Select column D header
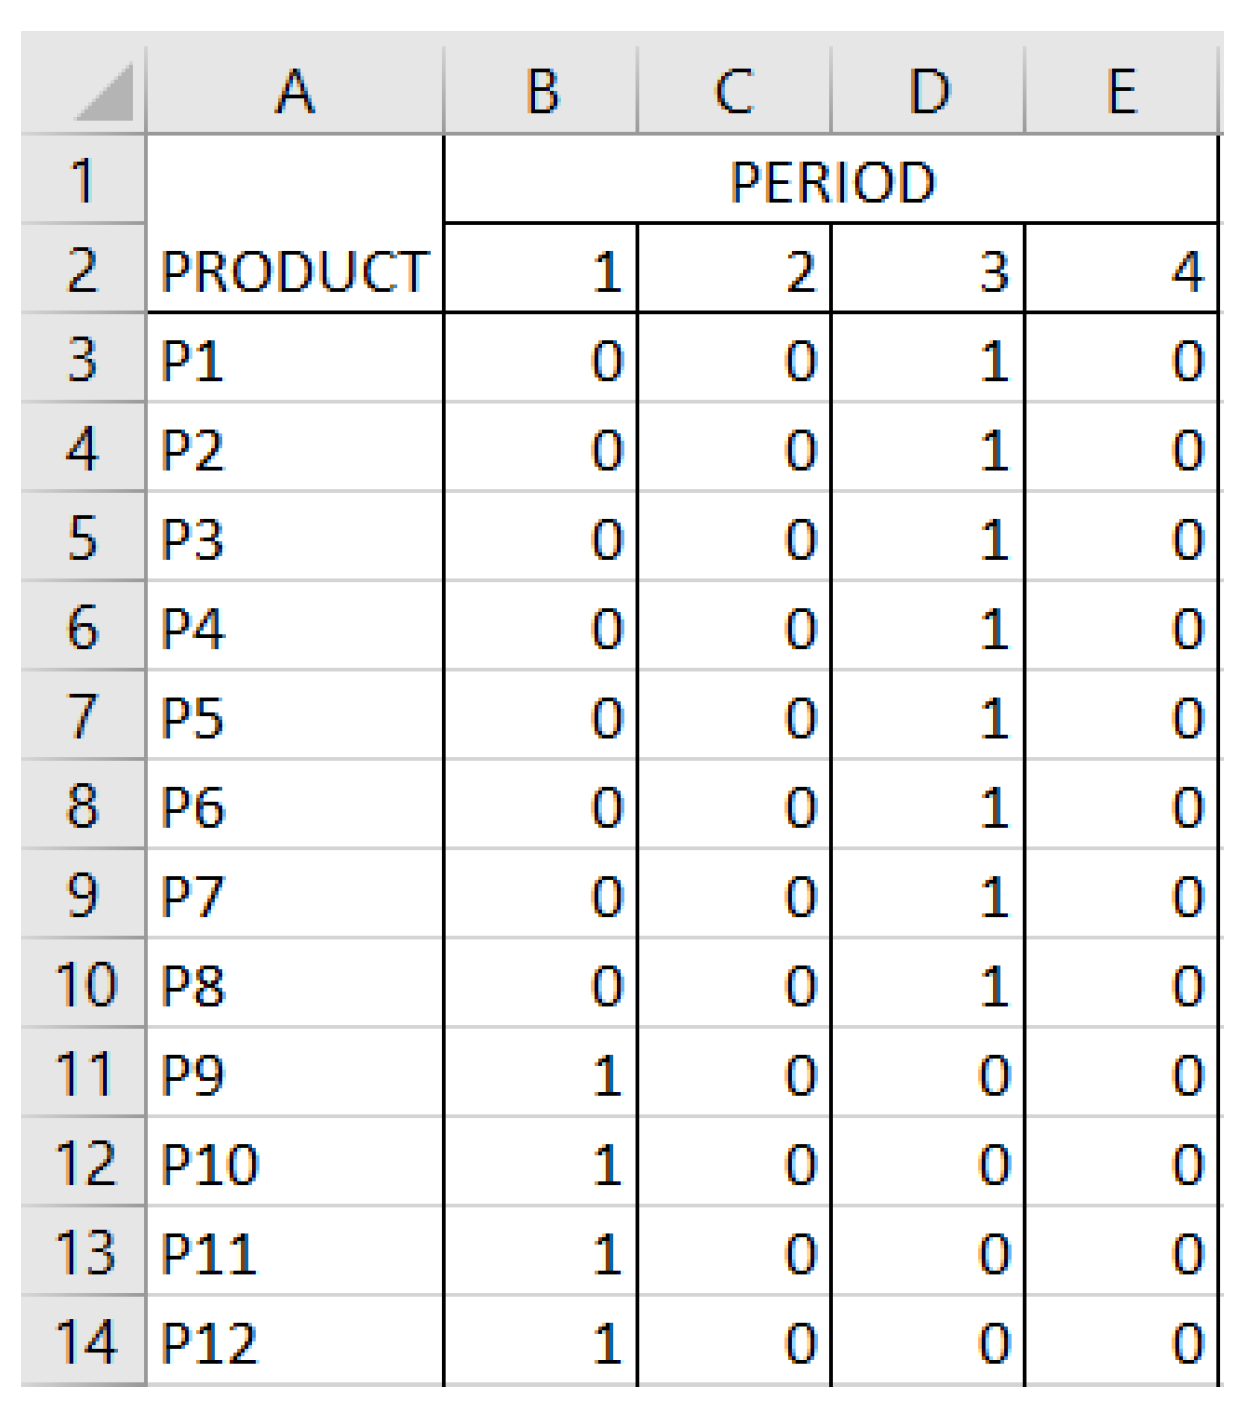1253x1414 pixels. [928, 92]
